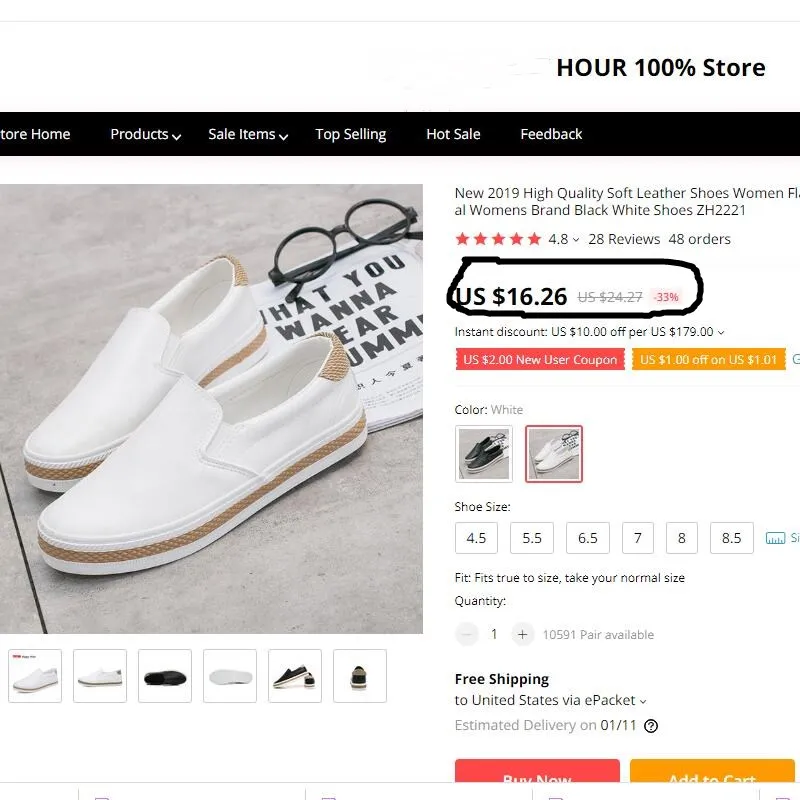This screenshot has height=800, width=800.
Task: View the black shoe side-view thumbnail
Action: (165, 676)
